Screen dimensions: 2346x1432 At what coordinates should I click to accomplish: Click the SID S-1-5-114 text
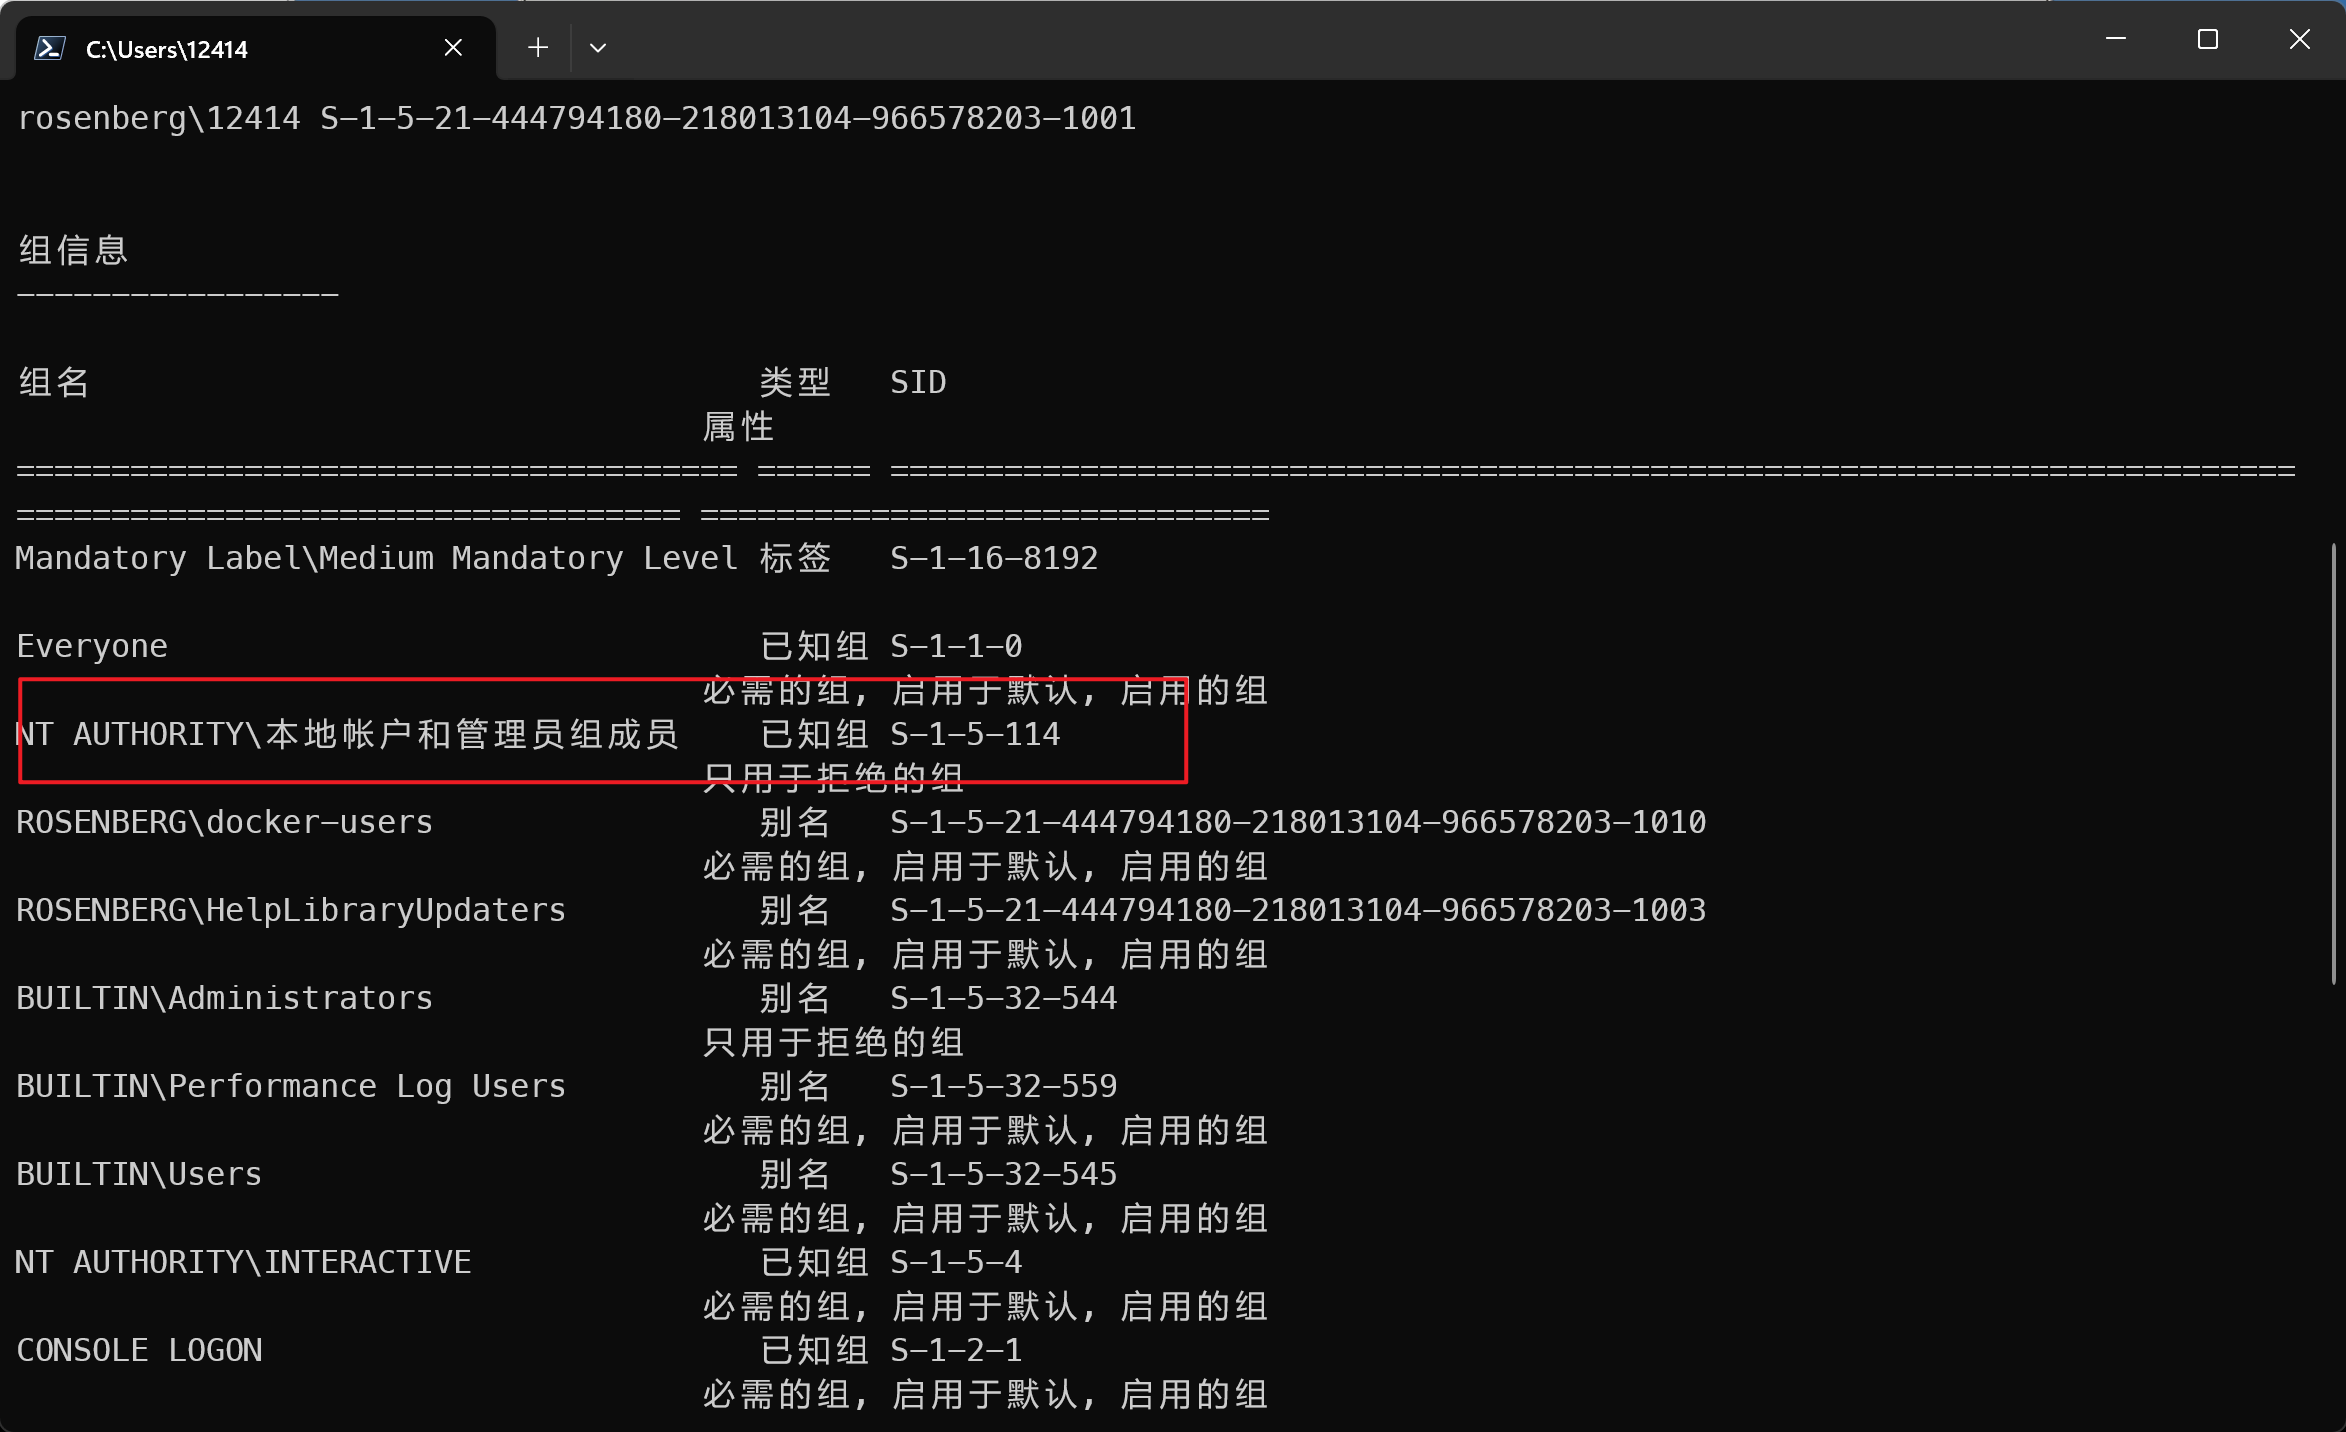point(975,735)
